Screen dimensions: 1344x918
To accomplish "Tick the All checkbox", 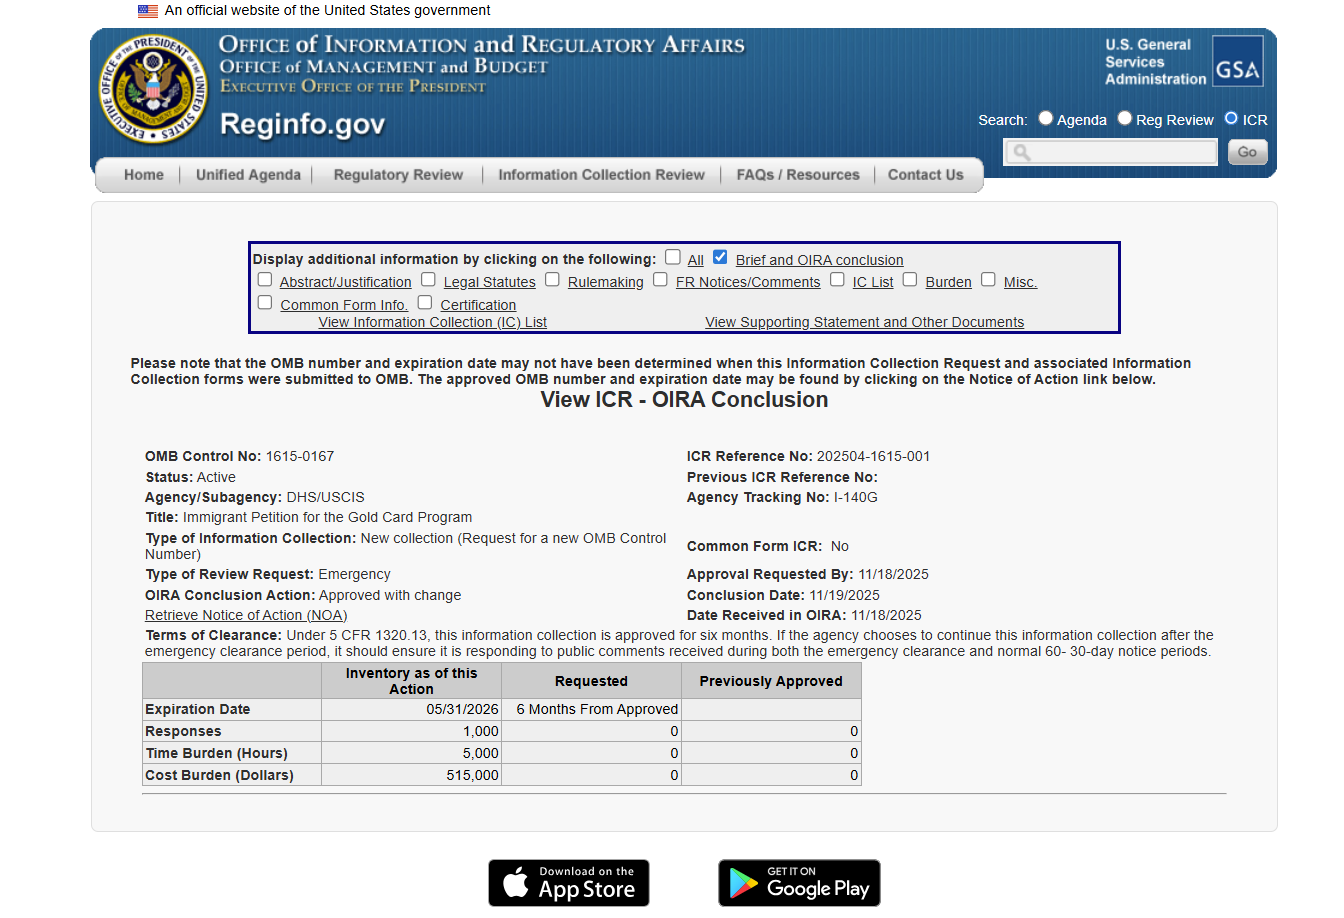I will [673, 257].
